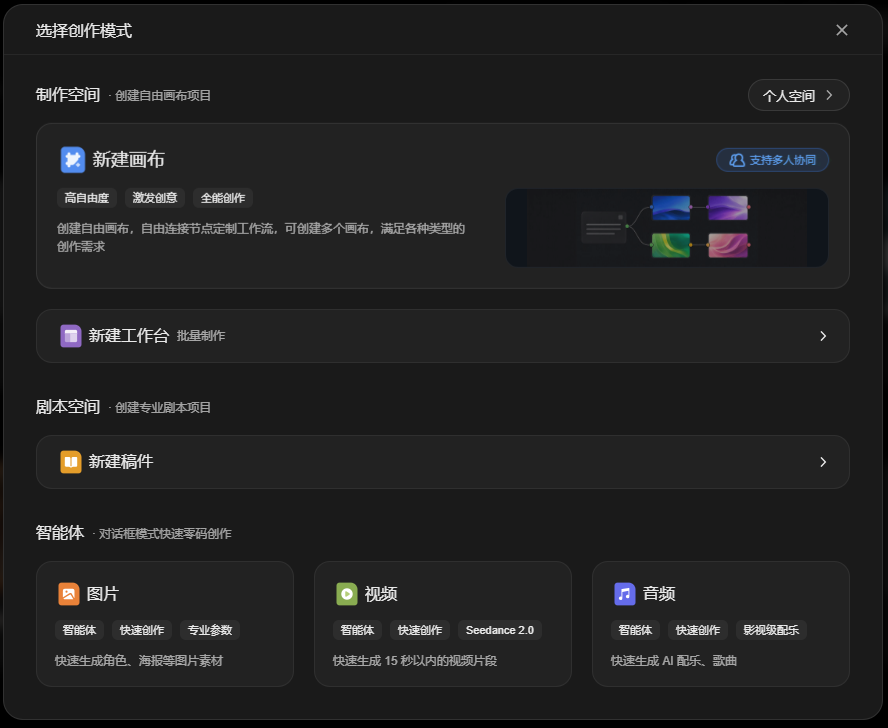The width and height of the screenshot is (888, 728).
Task: Click the 剧本空间 section heading
Action: pos(68,407)
